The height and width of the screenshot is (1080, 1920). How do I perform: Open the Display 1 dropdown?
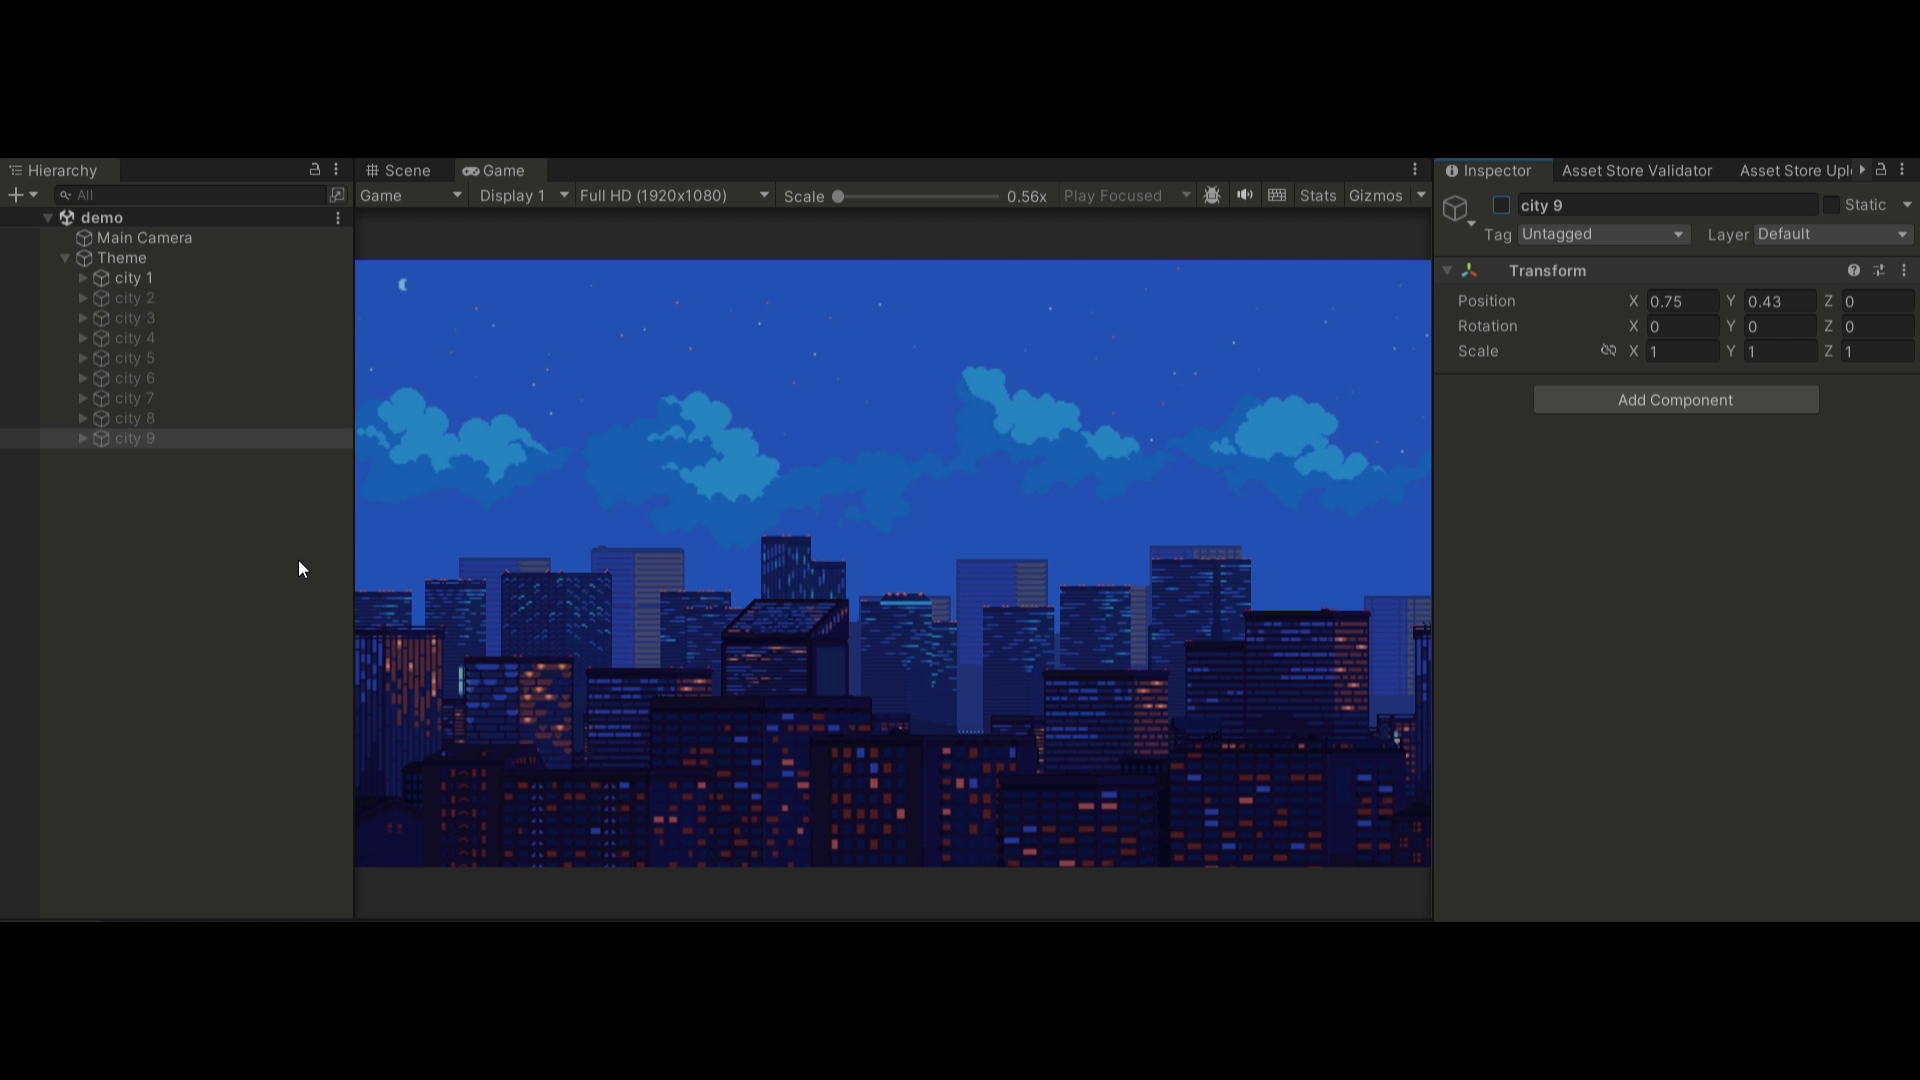523,196
